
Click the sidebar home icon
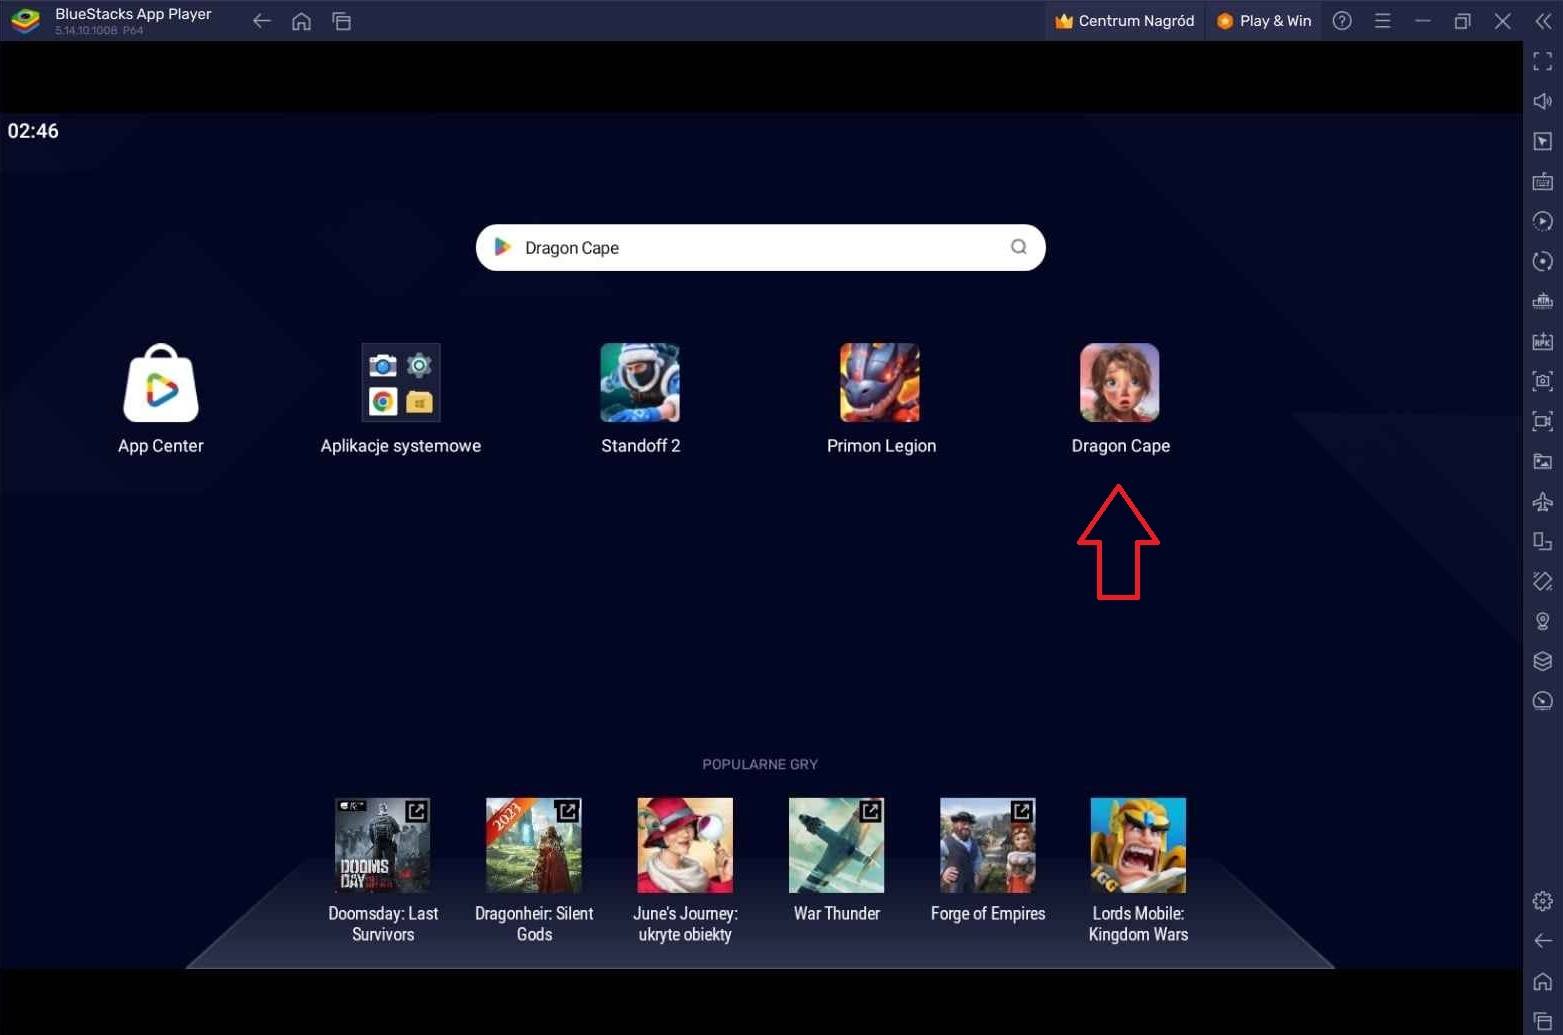(1542, 981)
